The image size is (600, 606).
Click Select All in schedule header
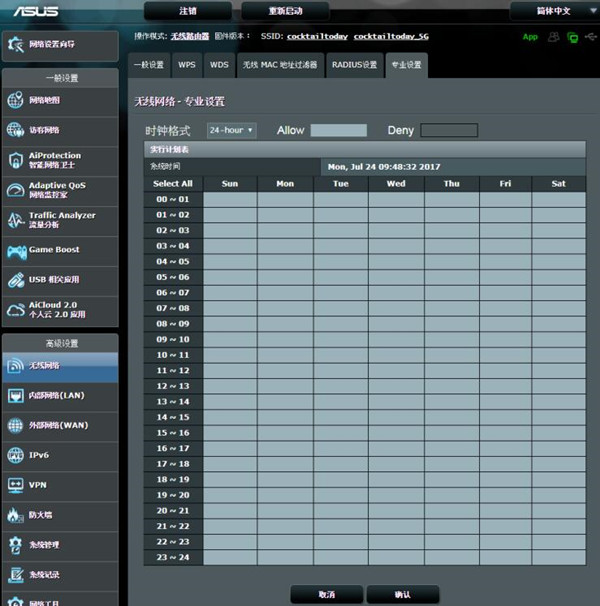[173, 183]
